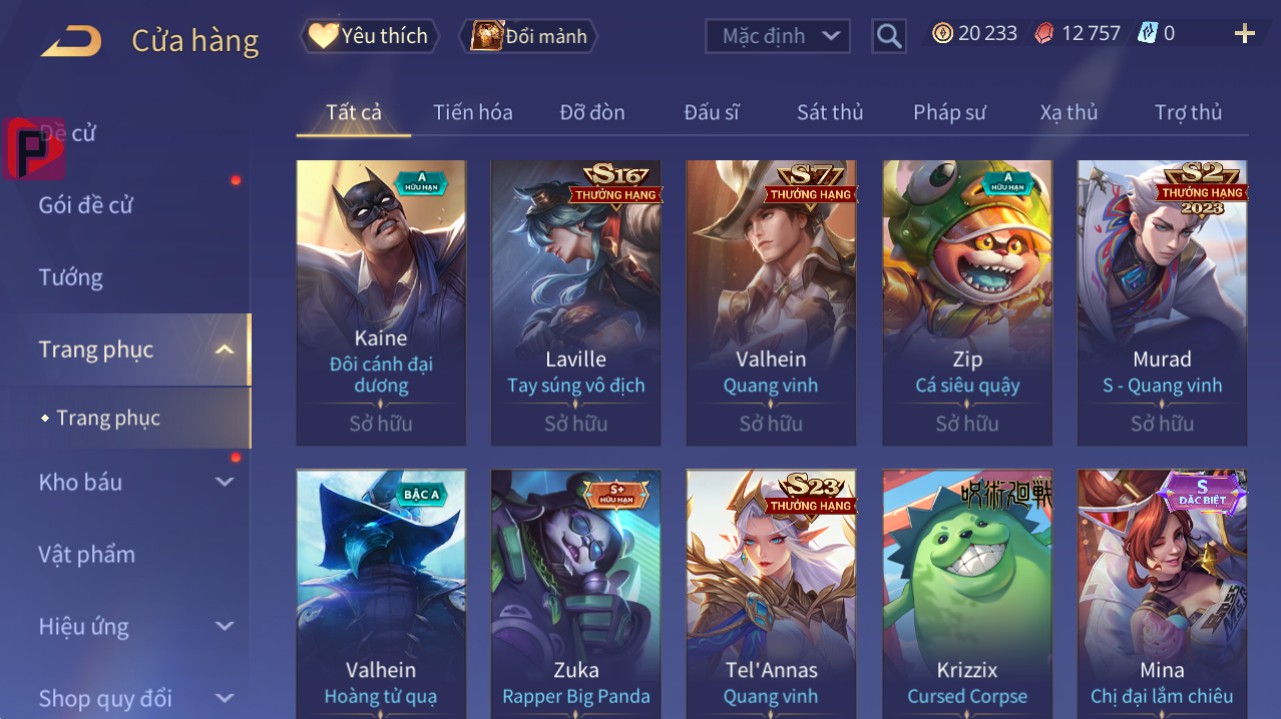Tap the plus icon to add currency

tap(1244, 34)
